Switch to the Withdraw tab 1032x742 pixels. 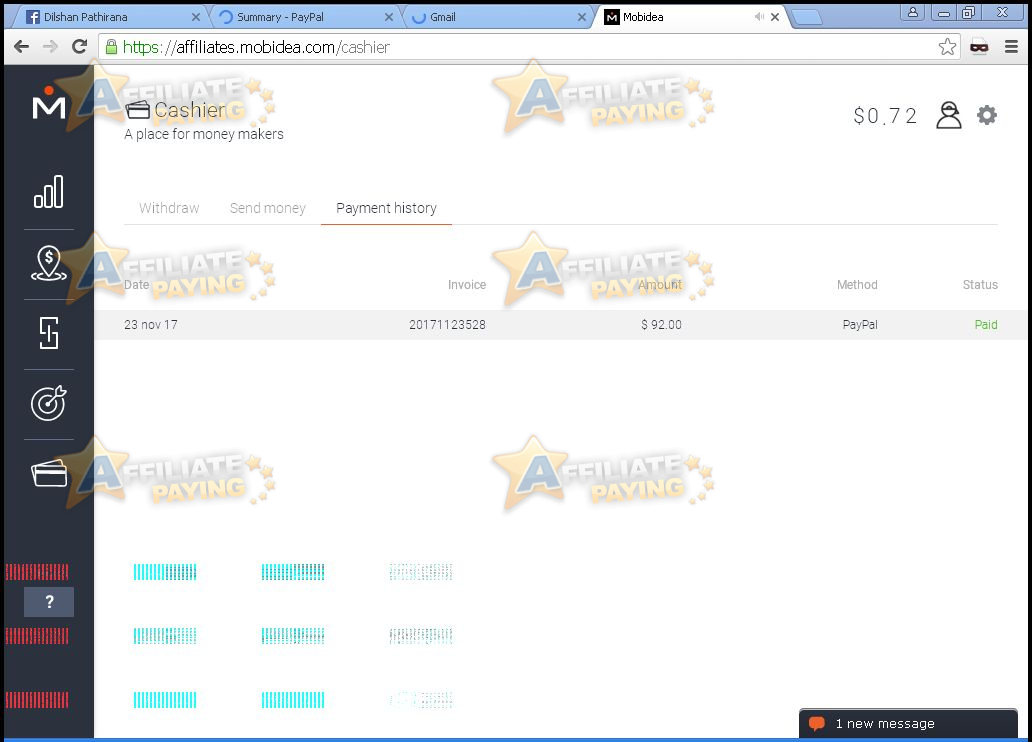[168, 208]
